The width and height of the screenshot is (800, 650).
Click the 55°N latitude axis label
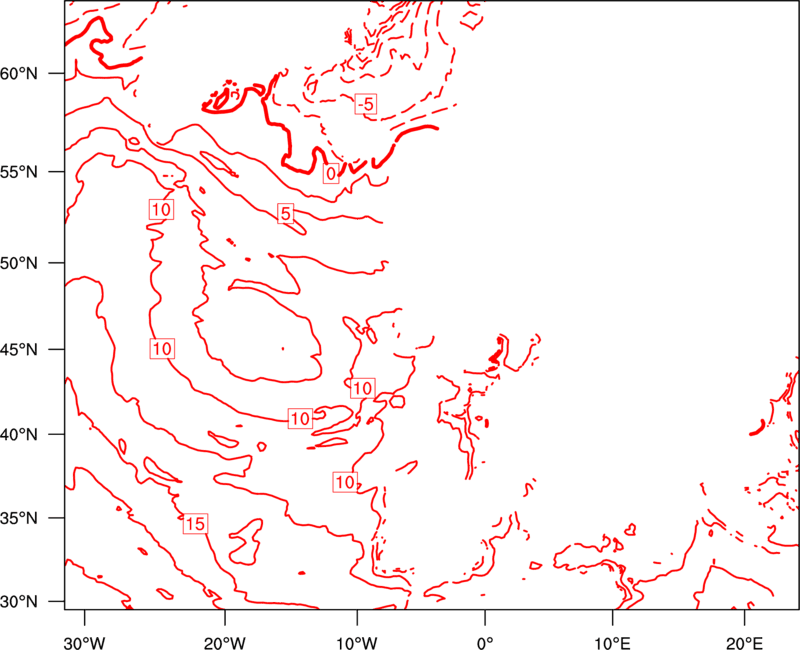coord(19,172)
